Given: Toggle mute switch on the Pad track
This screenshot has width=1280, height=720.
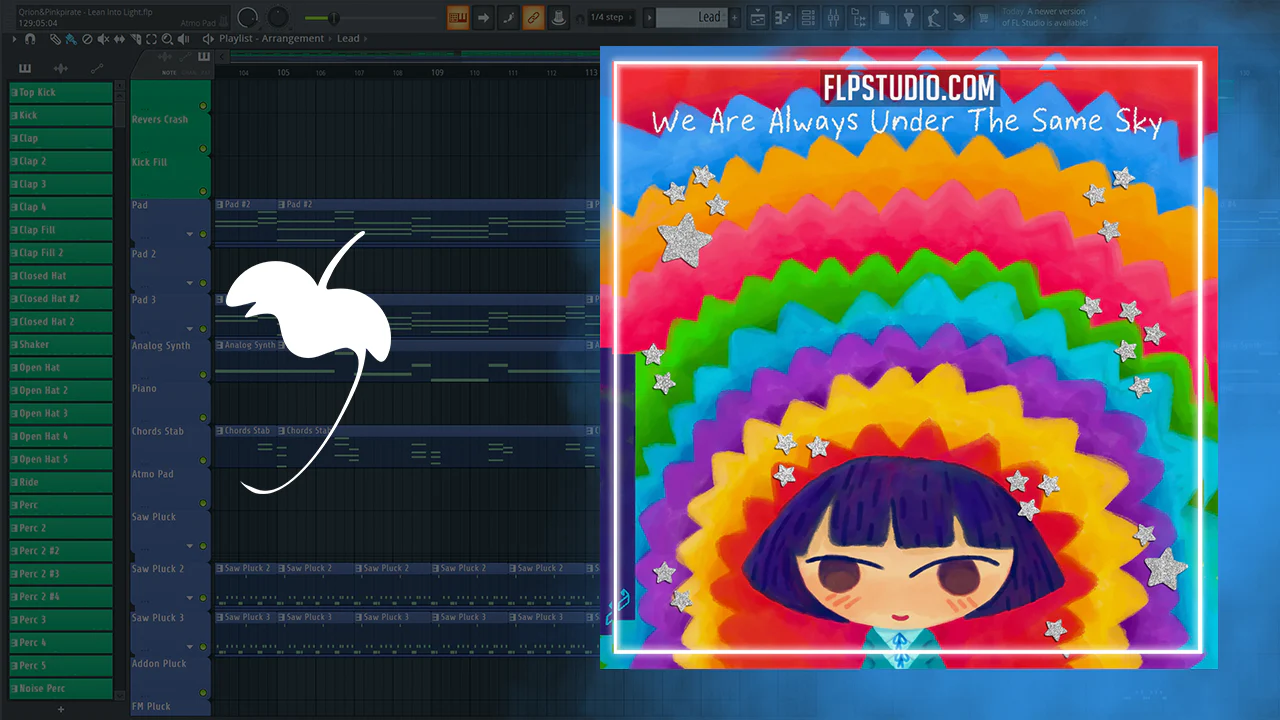Looking at the screenshot, I should 203,234.
